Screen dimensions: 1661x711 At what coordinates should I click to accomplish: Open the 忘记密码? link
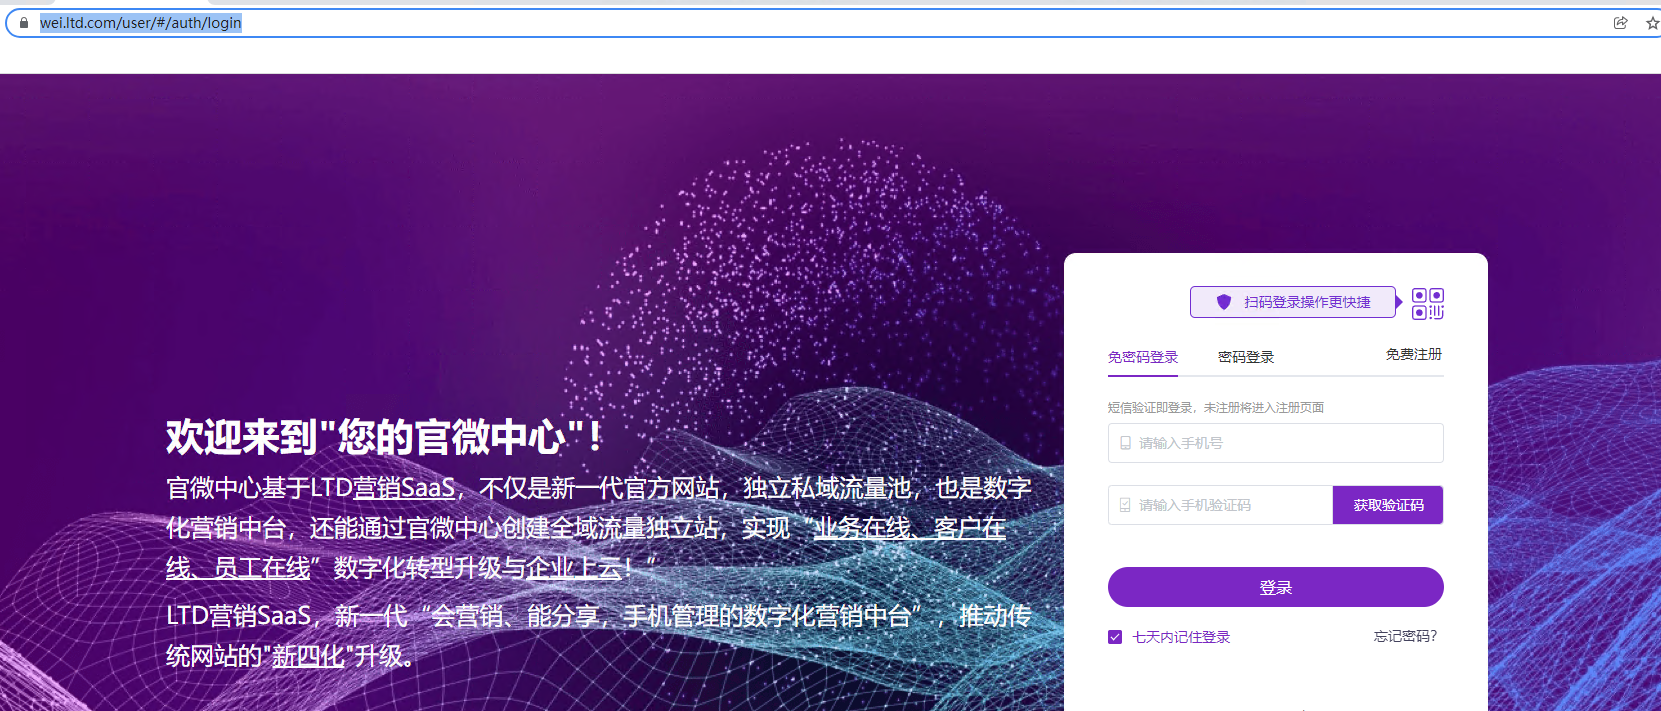[x=1405, y=636]
